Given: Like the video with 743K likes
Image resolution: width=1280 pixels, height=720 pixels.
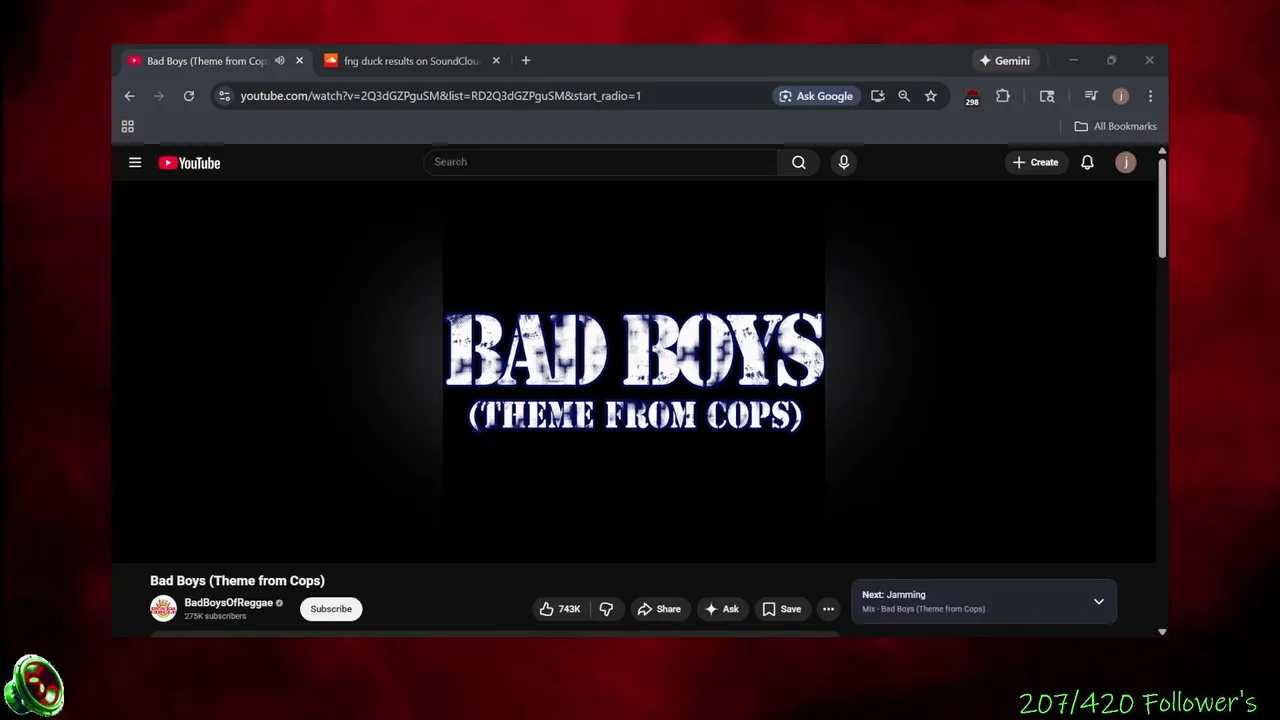Looking at the screenshot, I should [x=560, y=609].
